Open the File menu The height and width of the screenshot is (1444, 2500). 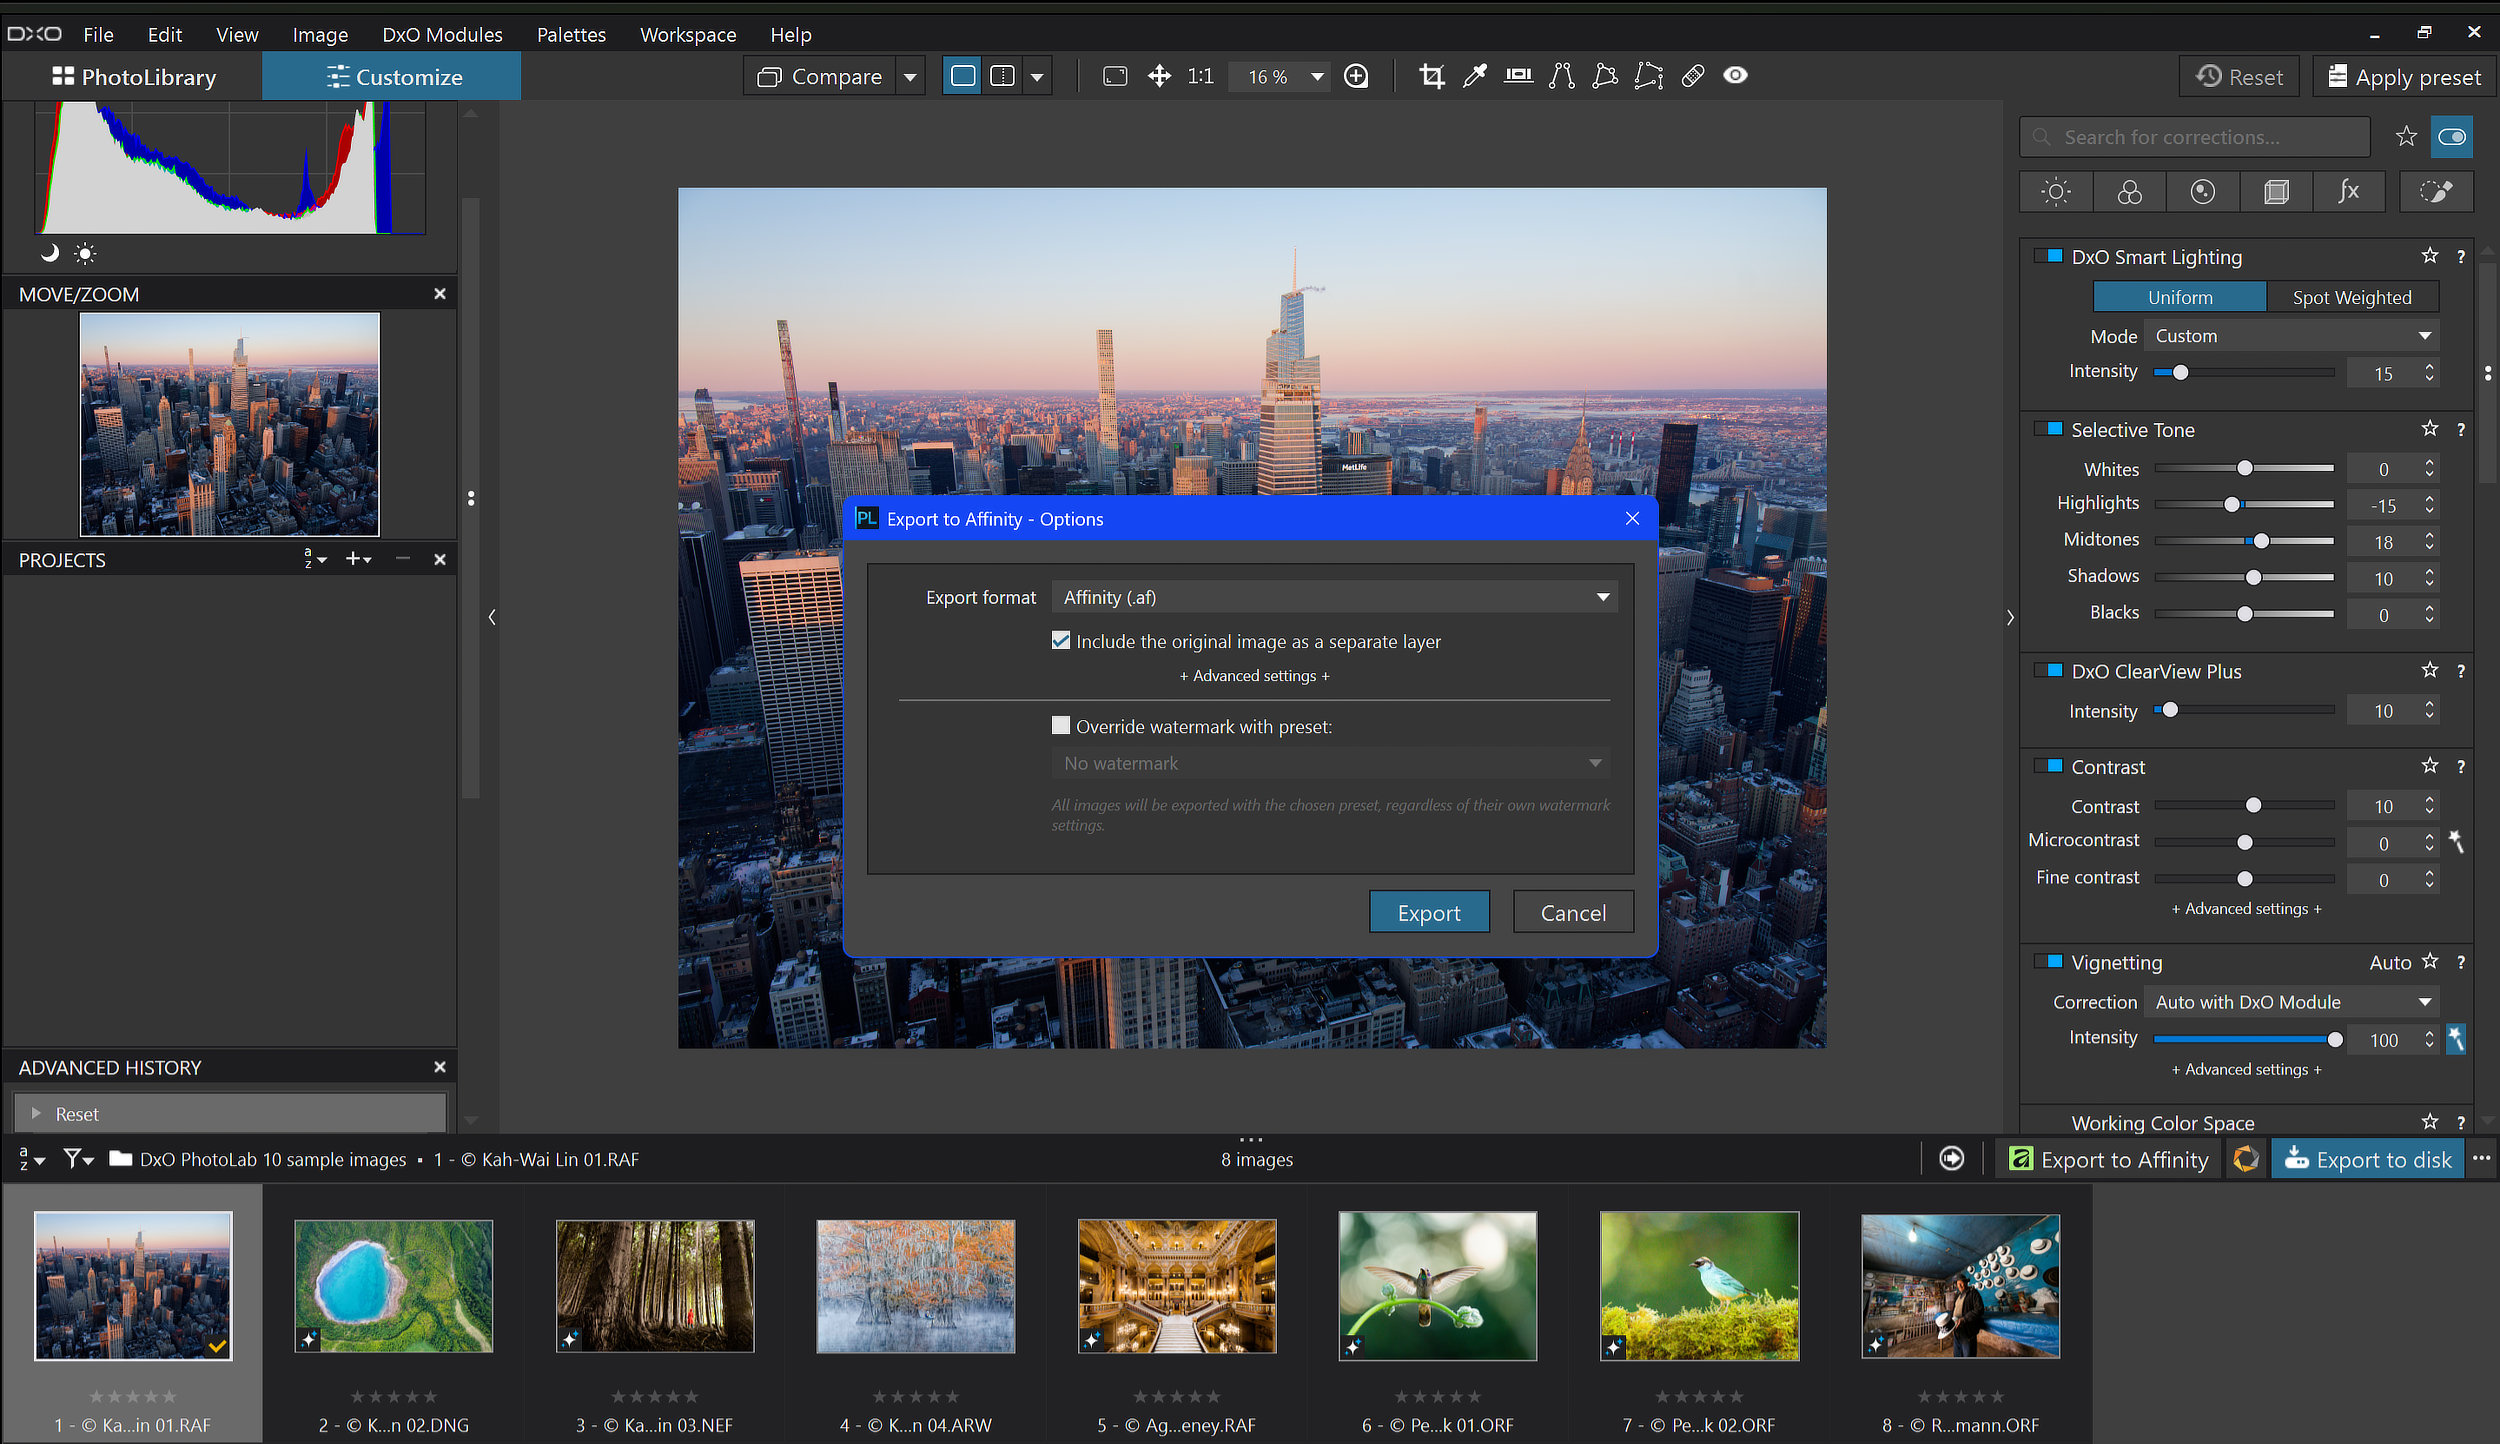tap(98, 34)
